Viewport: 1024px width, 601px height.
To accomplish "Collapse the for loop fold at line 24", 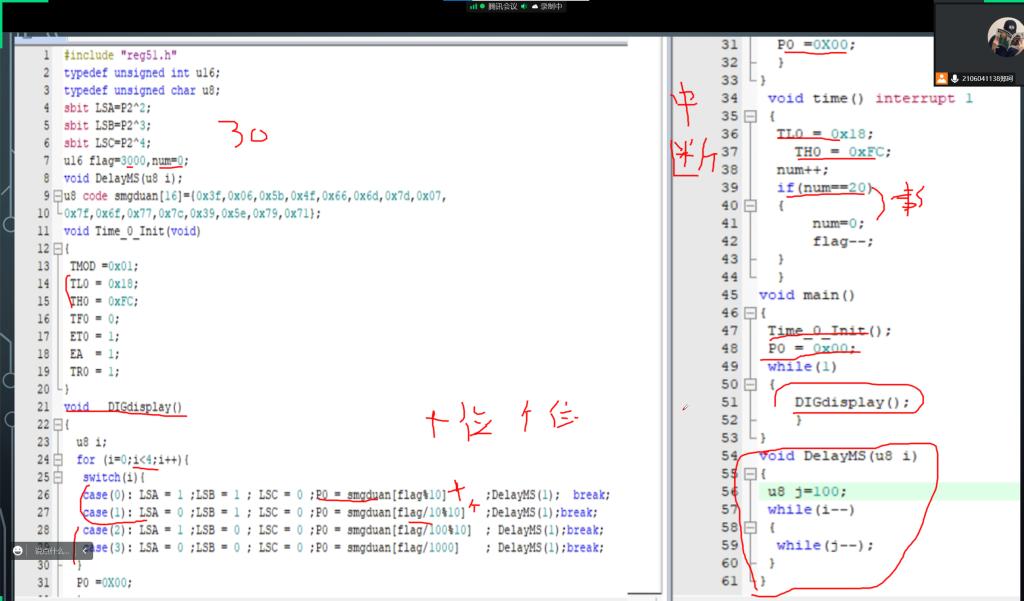I will coord(57,460).
